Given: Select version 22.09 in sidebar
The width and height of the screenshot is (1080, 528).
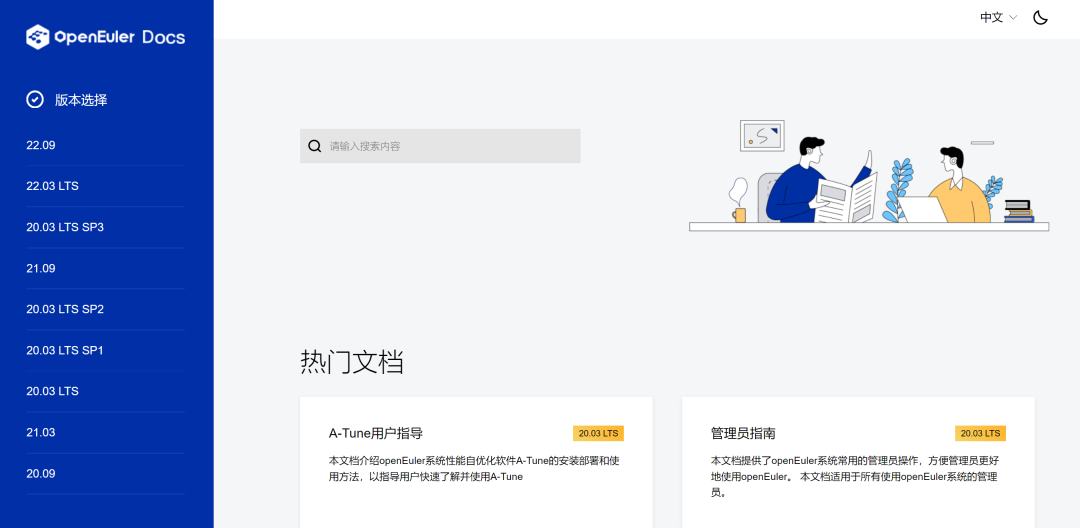Looking at the screenshot, I should coord(105,145).
